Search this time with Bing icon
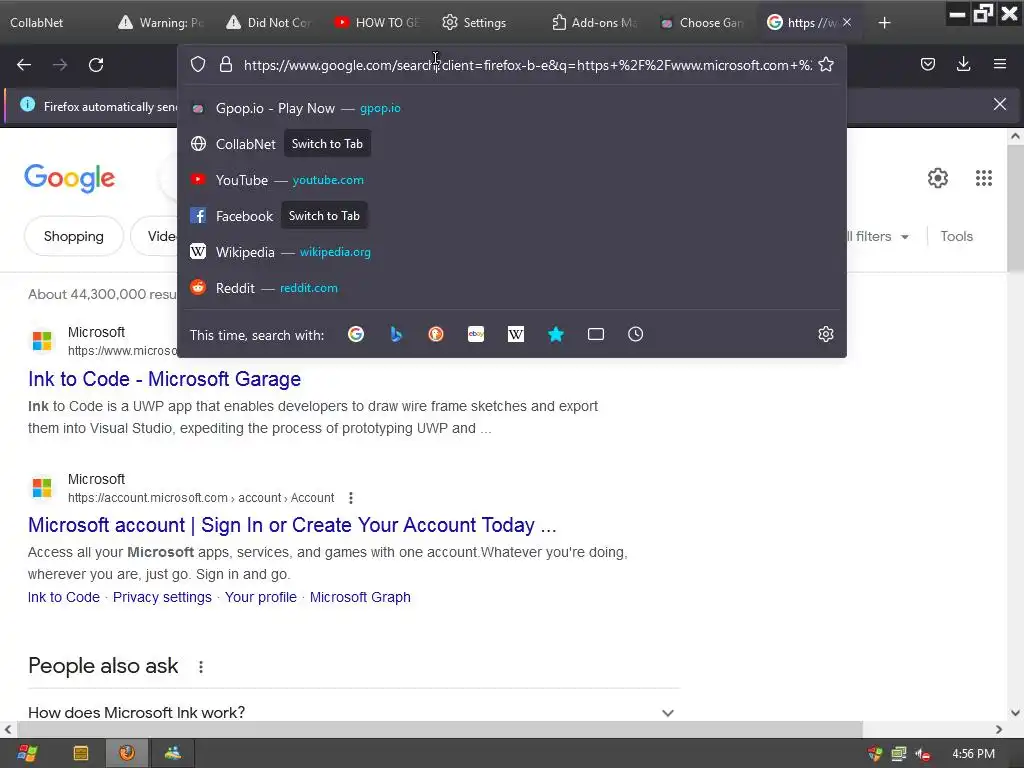The width and height of the screenshot is (1024, 768). pos(396,334)
